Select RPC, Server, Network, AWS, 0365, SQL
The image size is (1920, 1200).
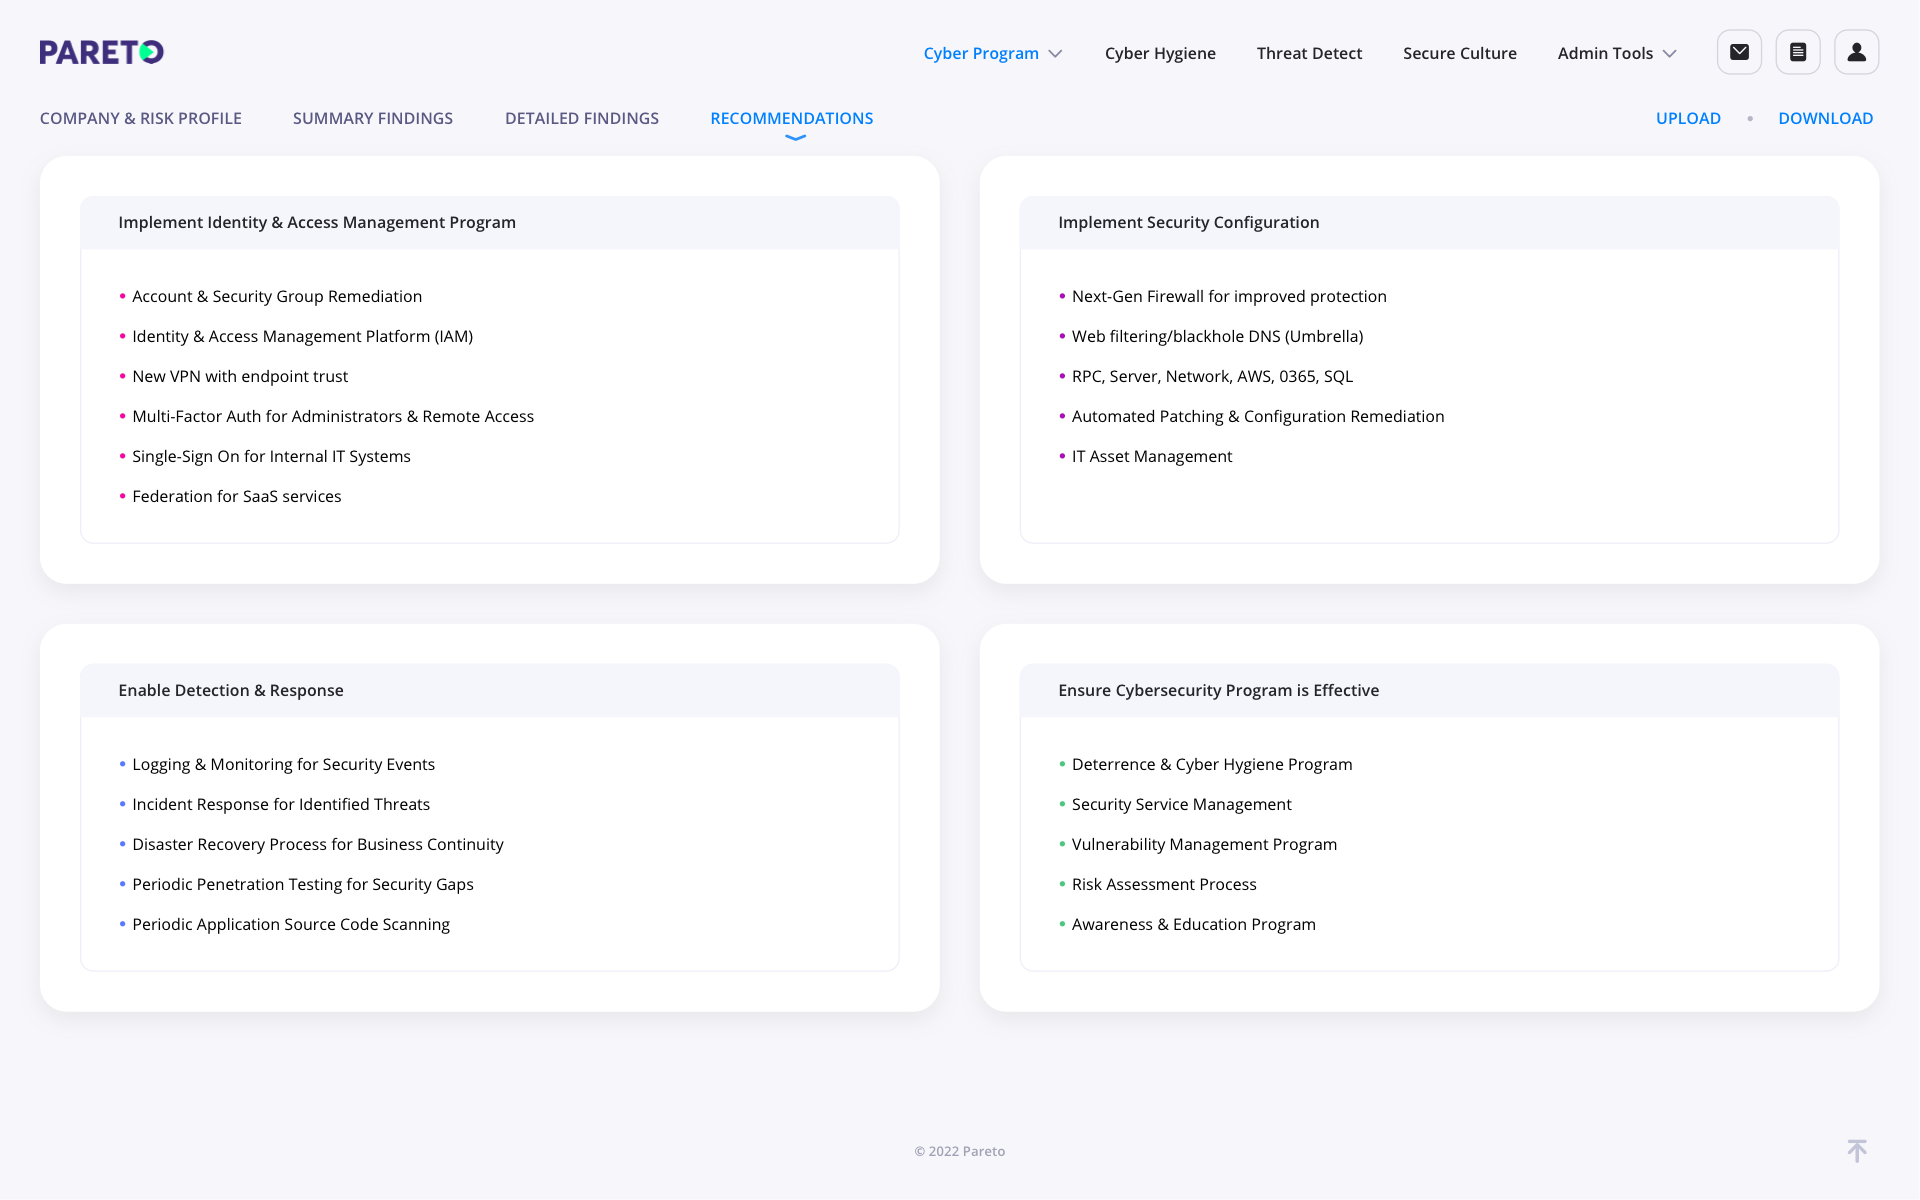click(1212, 376)
